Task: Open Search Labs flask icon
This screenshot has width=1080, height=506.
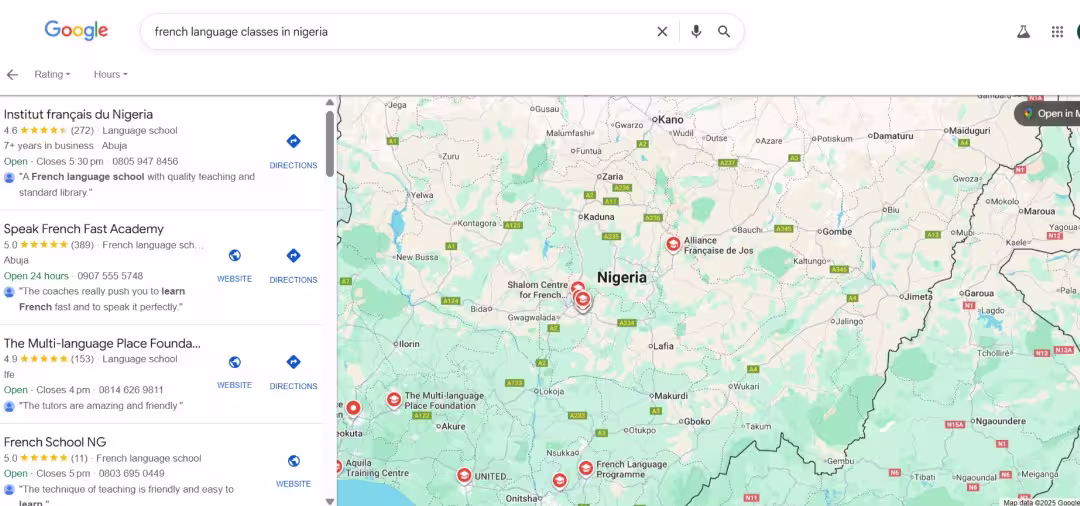Action: click(1024, 32)
